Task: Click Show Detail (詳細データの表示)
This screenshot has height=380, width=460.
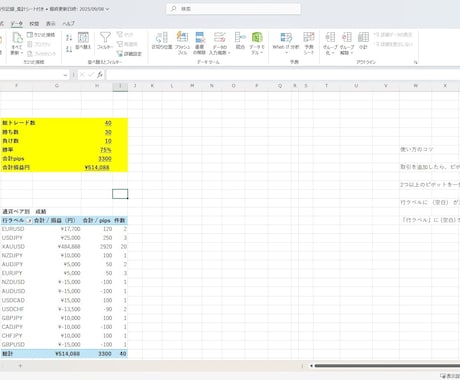Action: 393,35
